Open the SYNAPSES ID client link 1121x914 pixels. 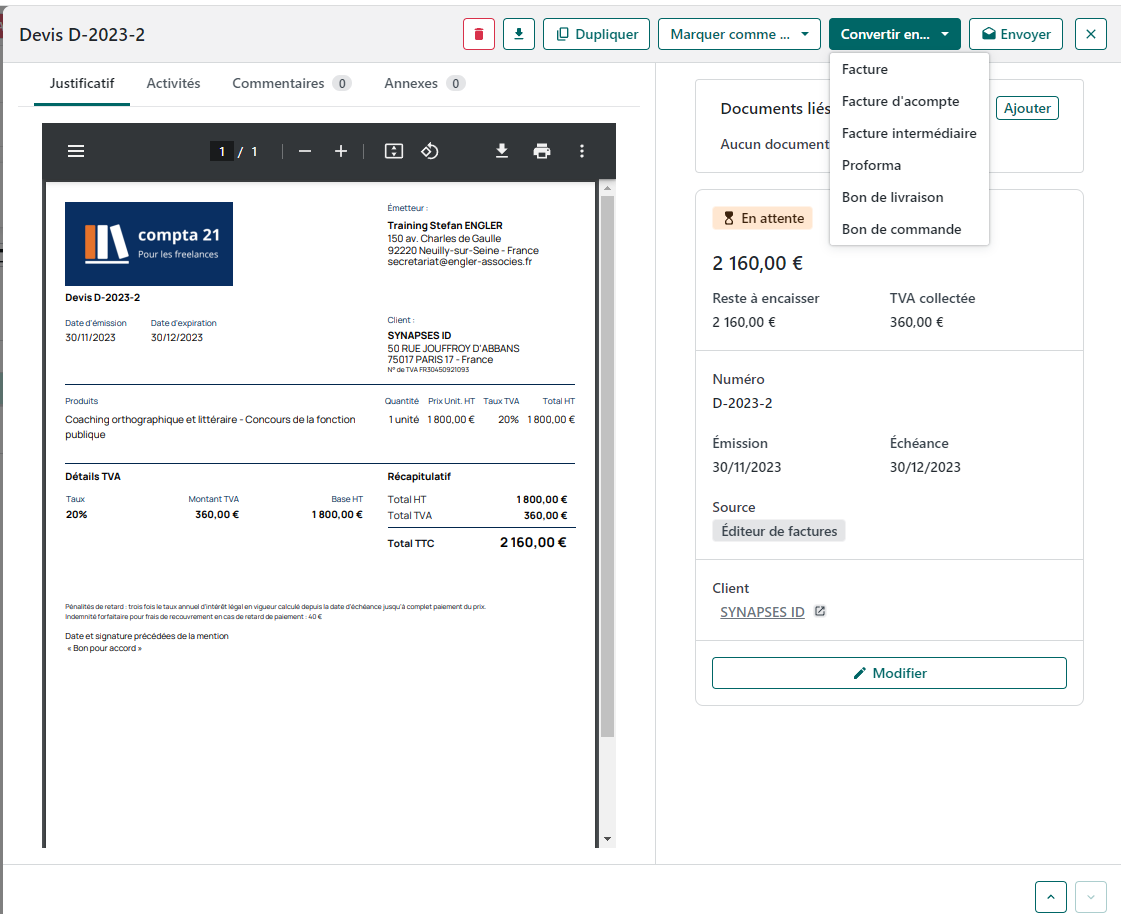coord(762,612)
